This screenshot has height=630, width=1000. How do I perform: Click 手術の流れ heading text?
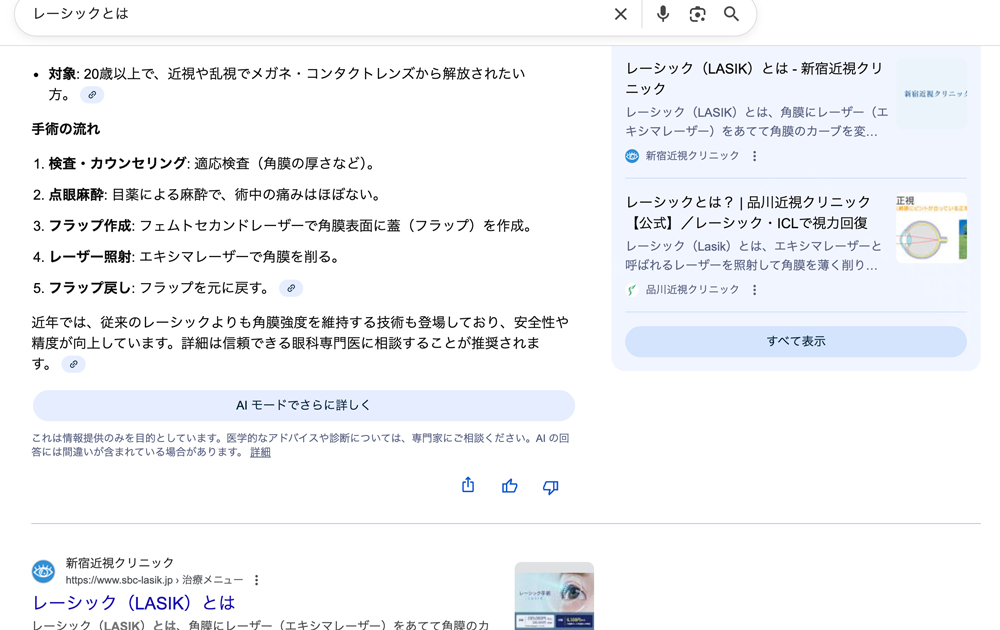pos(66,129)
